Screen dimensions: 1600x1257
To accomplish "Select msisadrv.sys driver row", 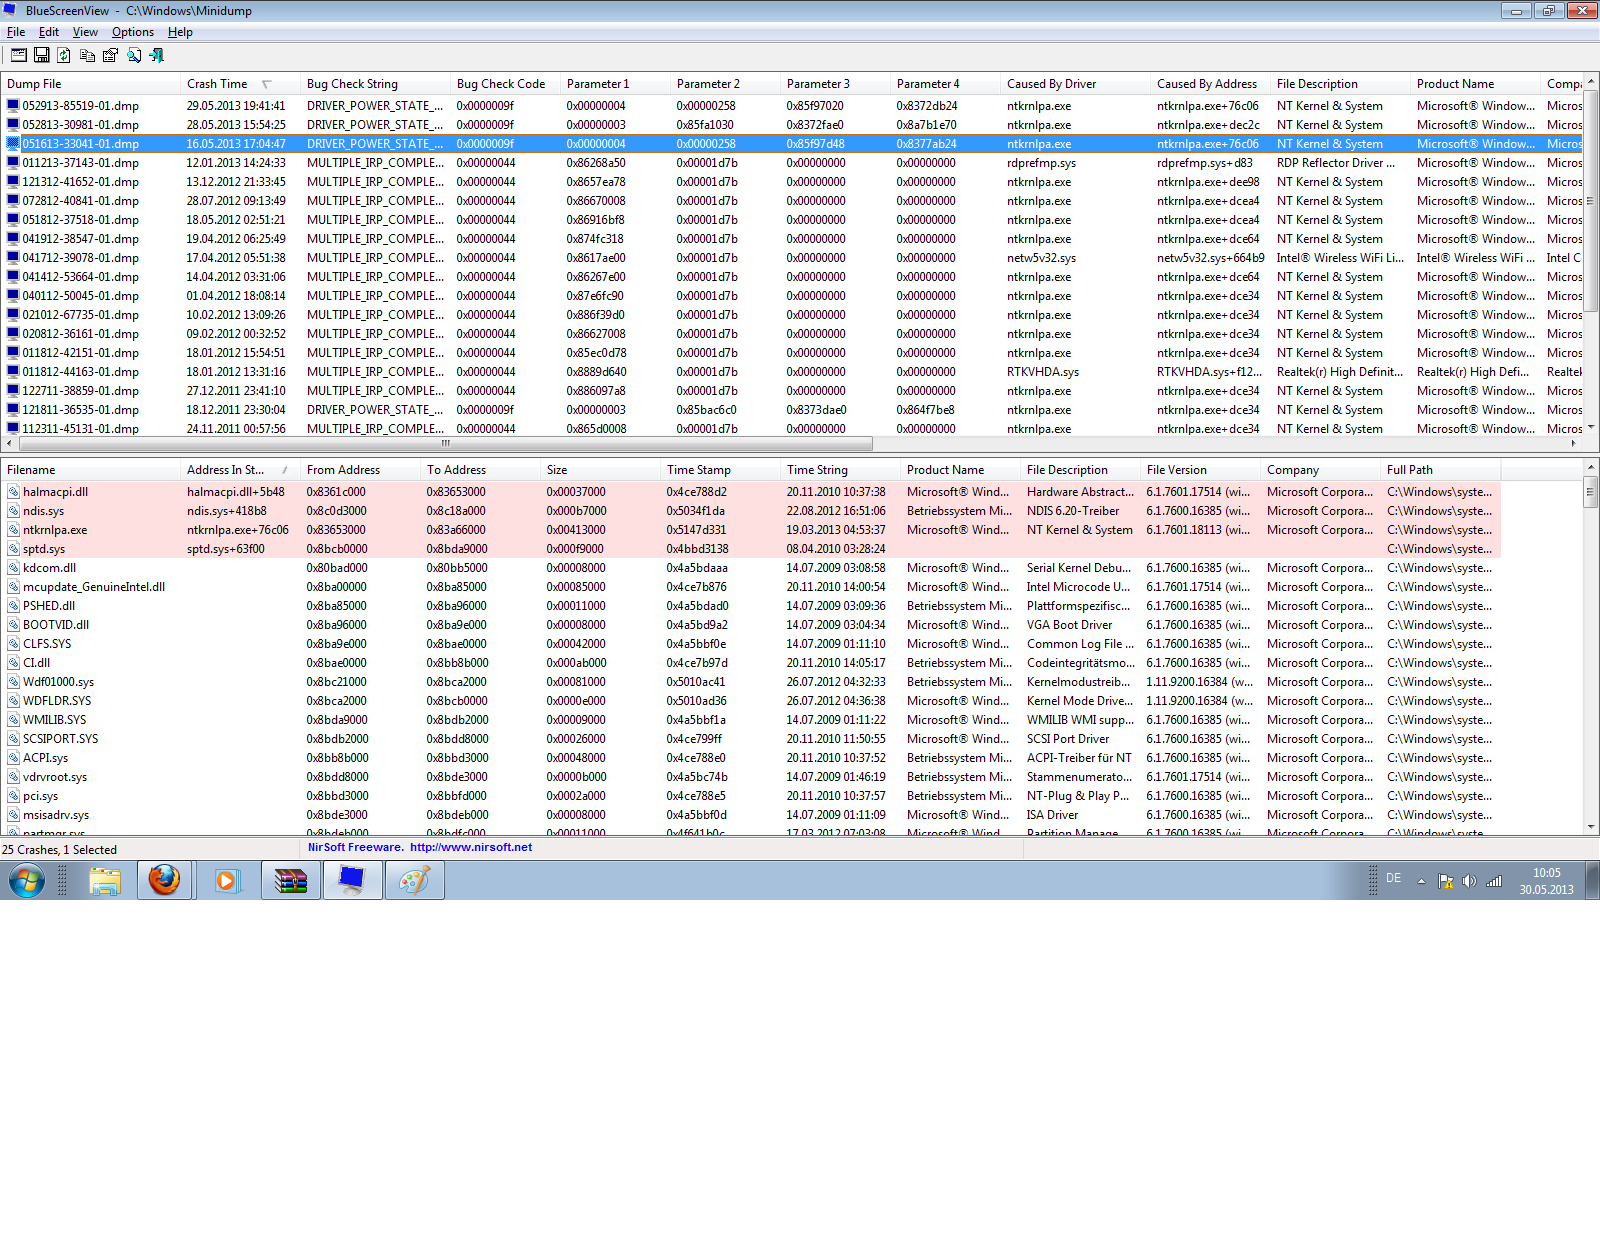I will coord(750,815).
